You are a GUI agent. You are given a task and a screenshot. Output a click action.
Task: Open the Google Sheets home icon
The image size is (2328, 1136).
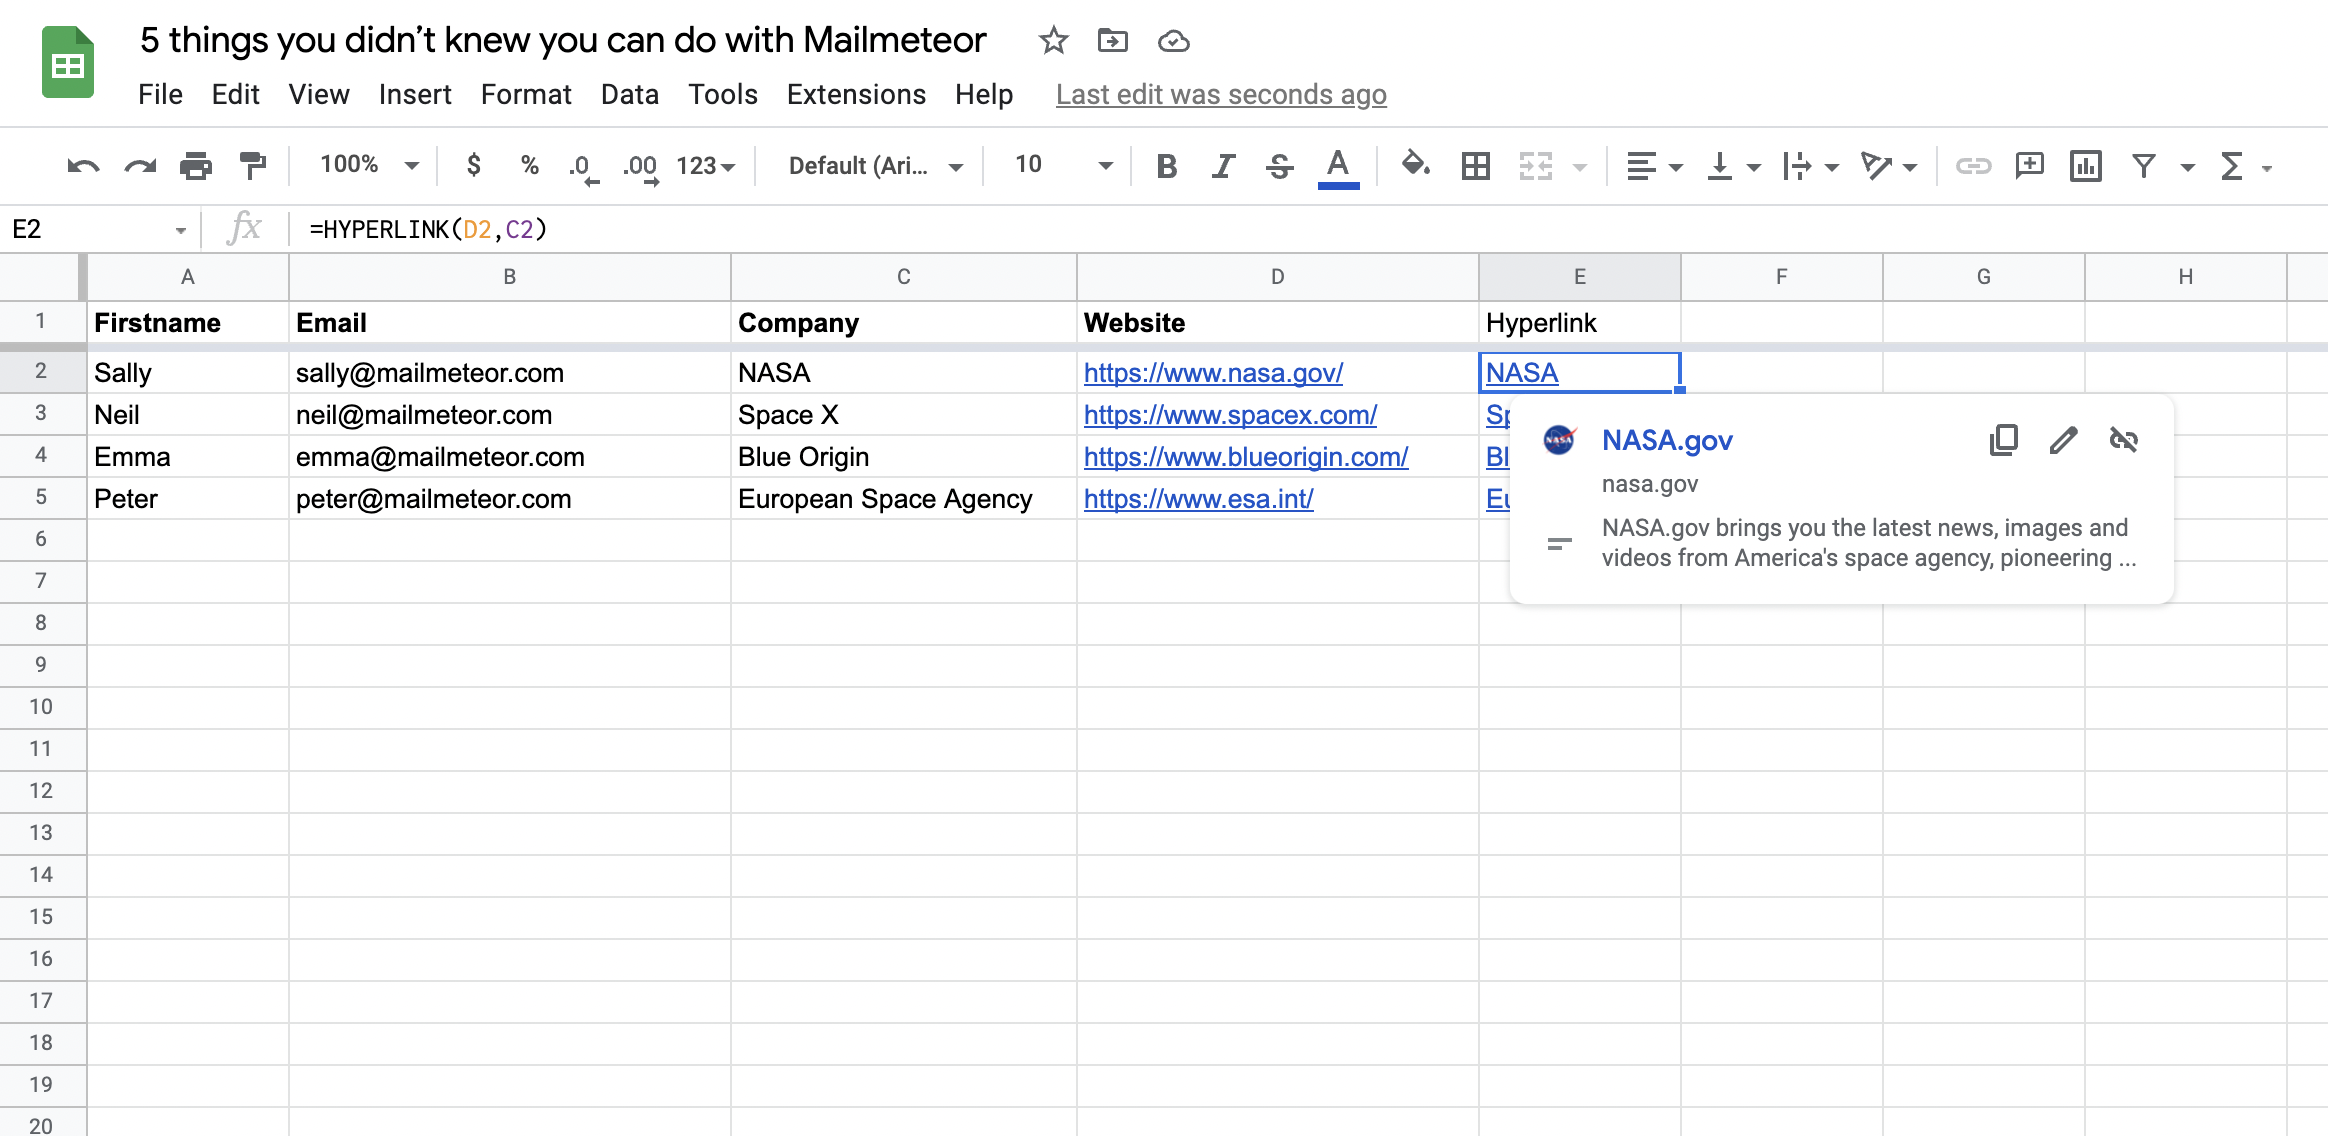click(x=68, y=62)
